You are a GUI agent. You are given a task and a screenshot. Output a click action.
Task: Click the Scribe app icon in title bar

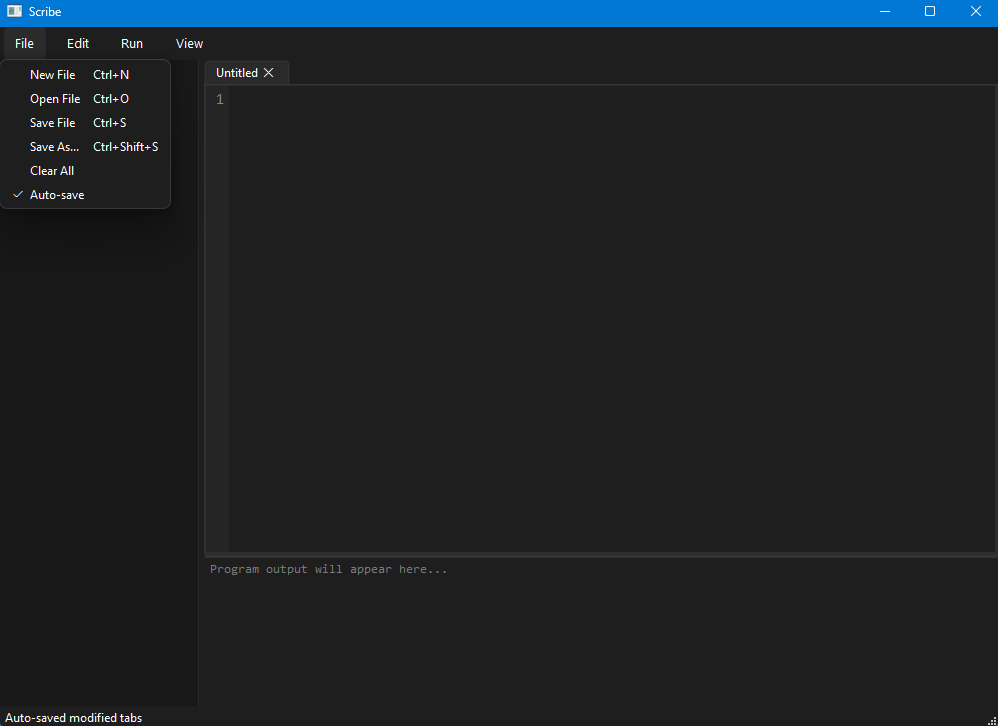pos(14,11)
